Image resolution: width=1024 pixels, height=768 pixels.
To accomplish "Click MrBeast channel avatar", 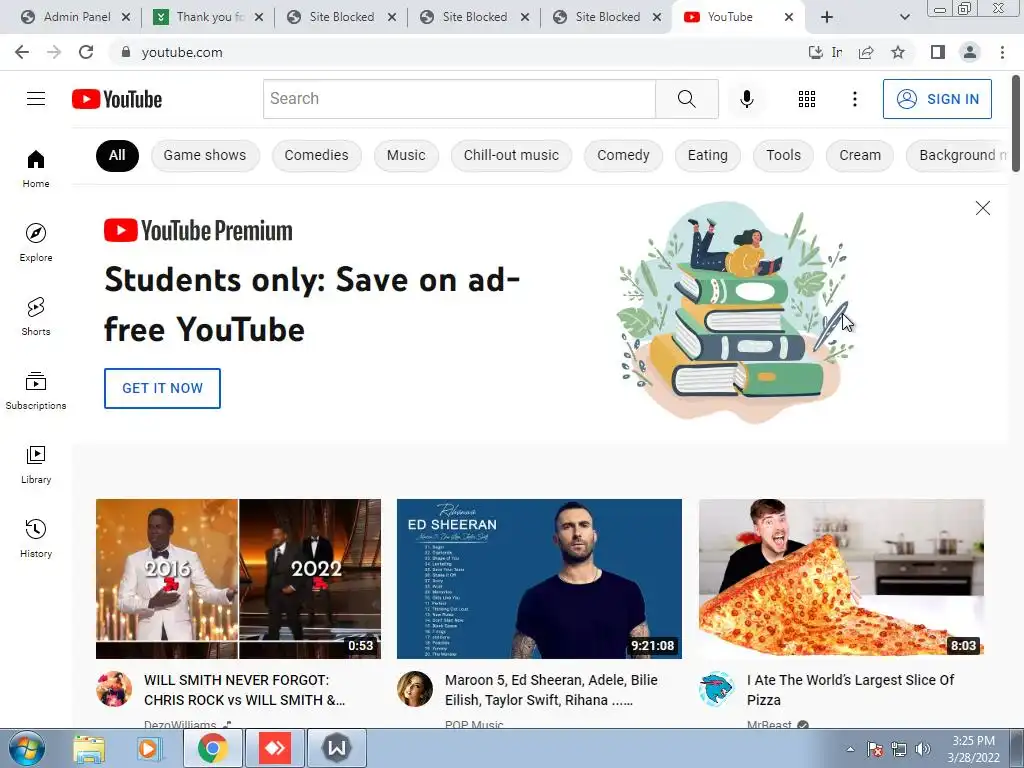I will (716, 689).
